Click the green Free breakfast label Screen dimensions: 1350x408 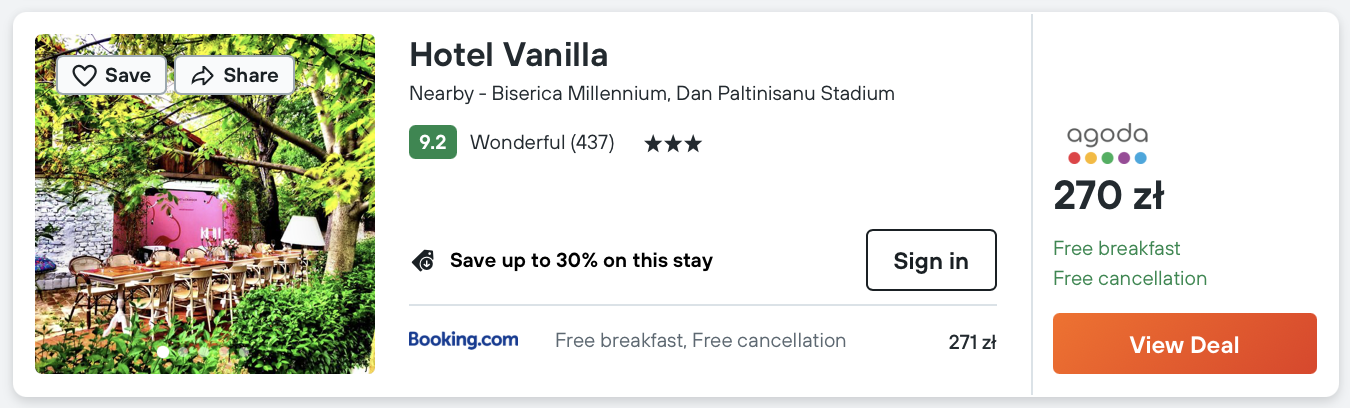(x=1117, y=248)
